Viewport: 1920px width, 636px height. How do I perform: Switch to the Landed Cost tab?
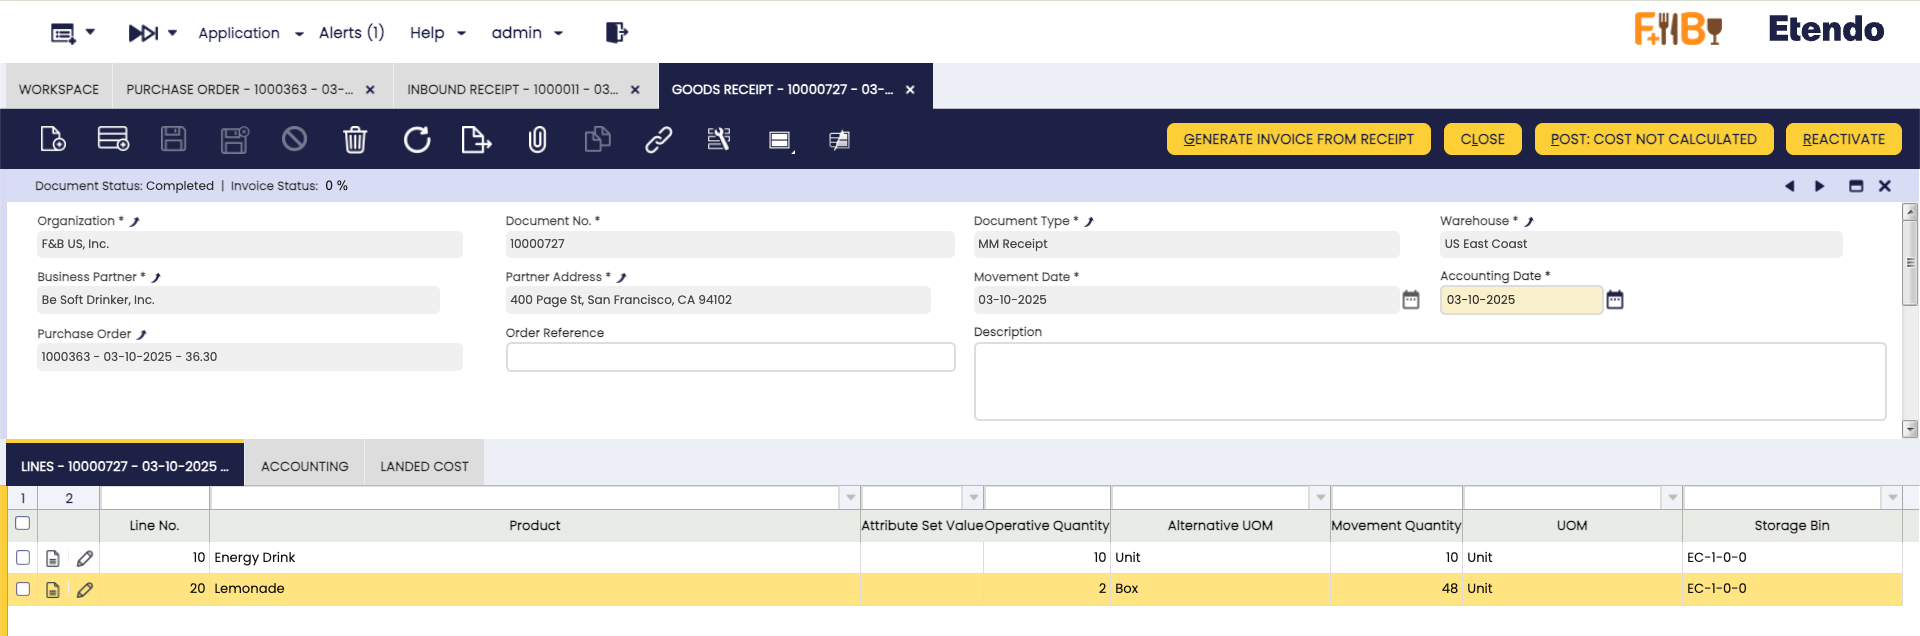(424, 467)
